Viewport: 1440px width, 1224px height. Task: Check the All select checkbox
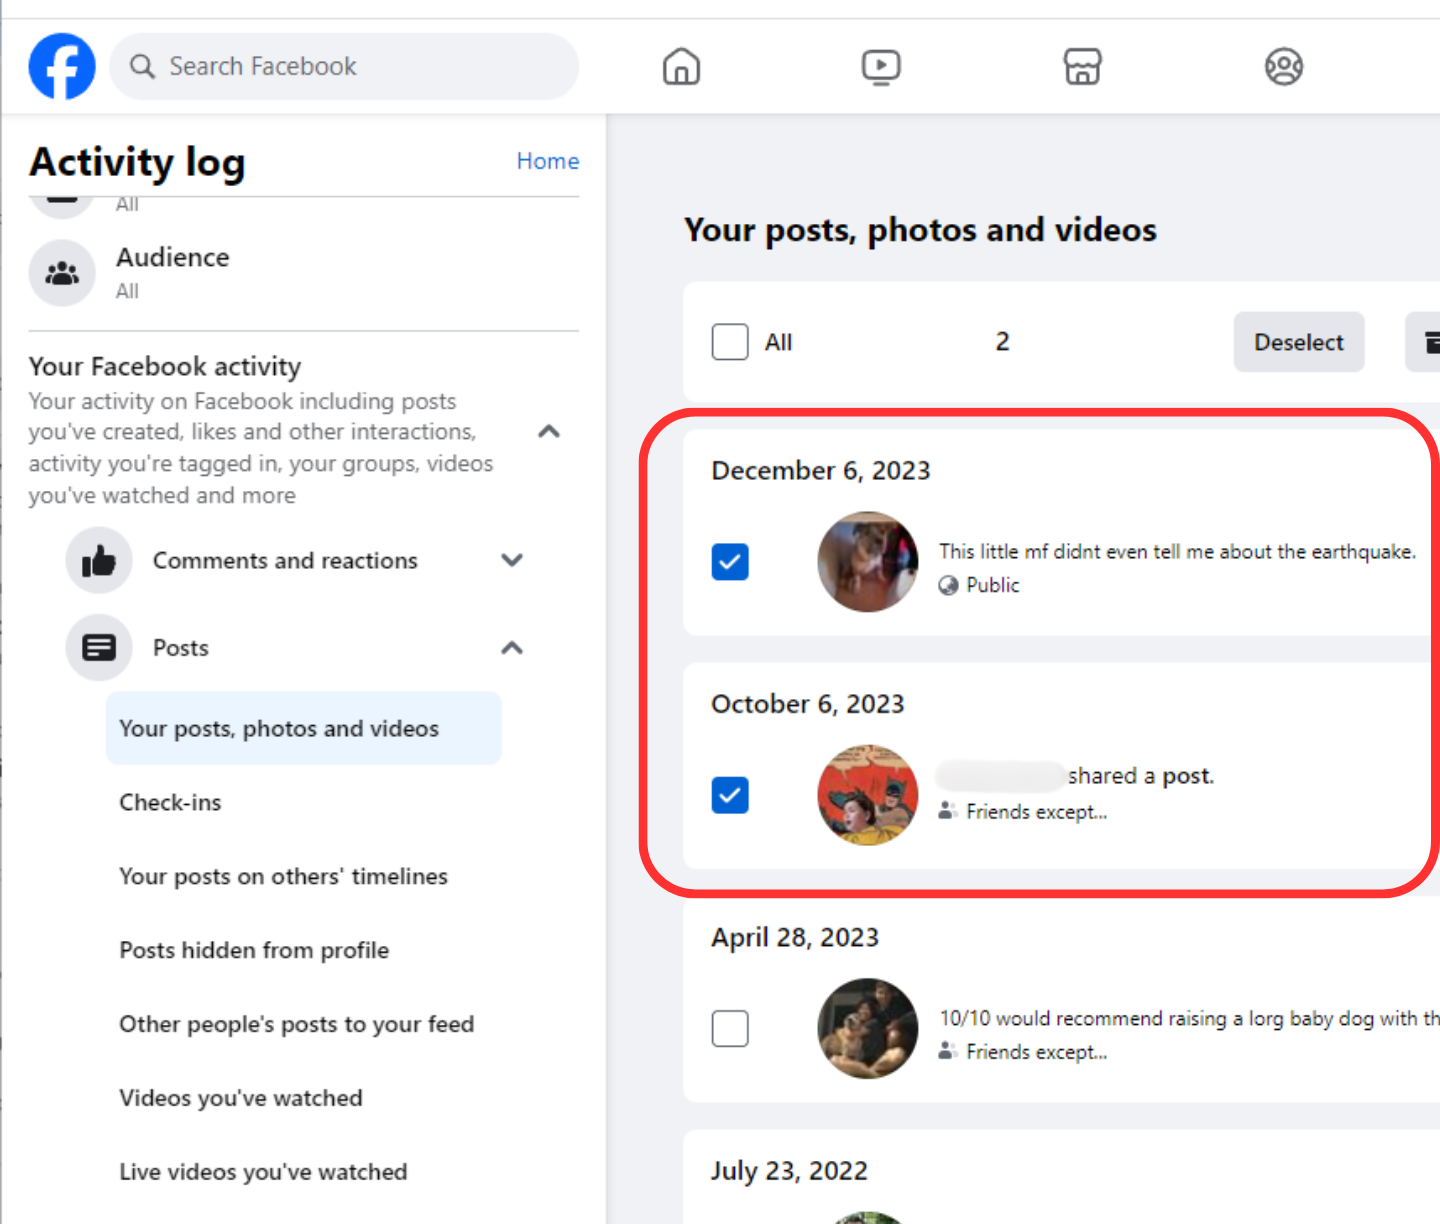click(730, 342)
